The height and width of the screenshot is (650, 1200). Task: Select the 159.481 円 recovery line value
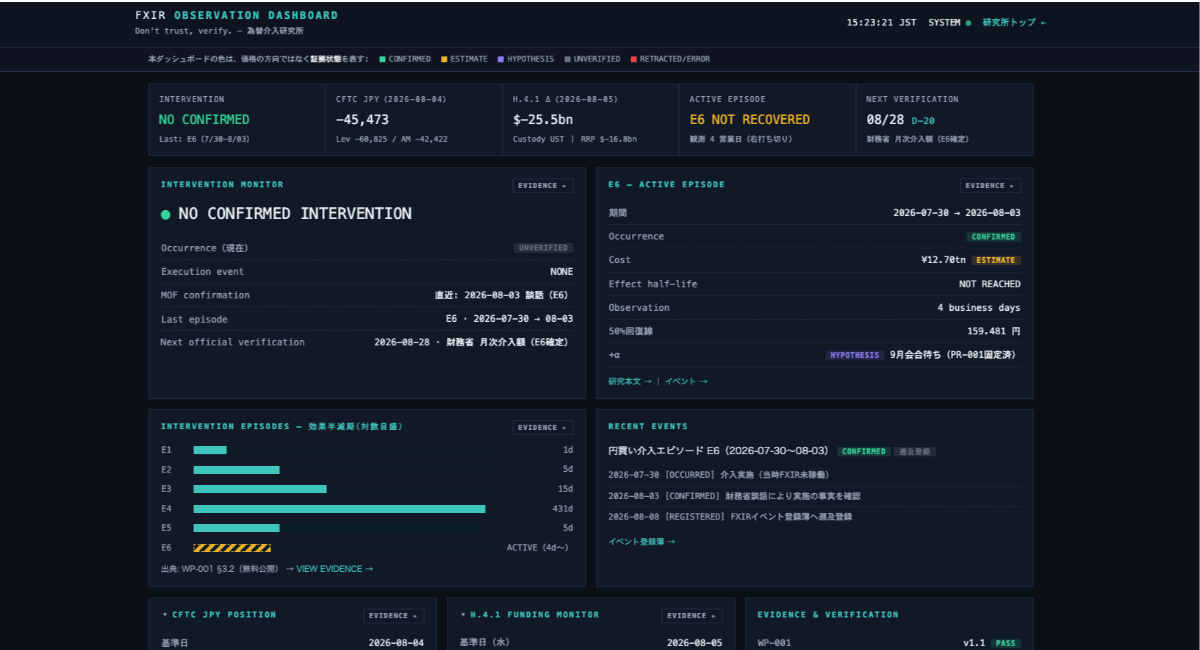[994, 331]
